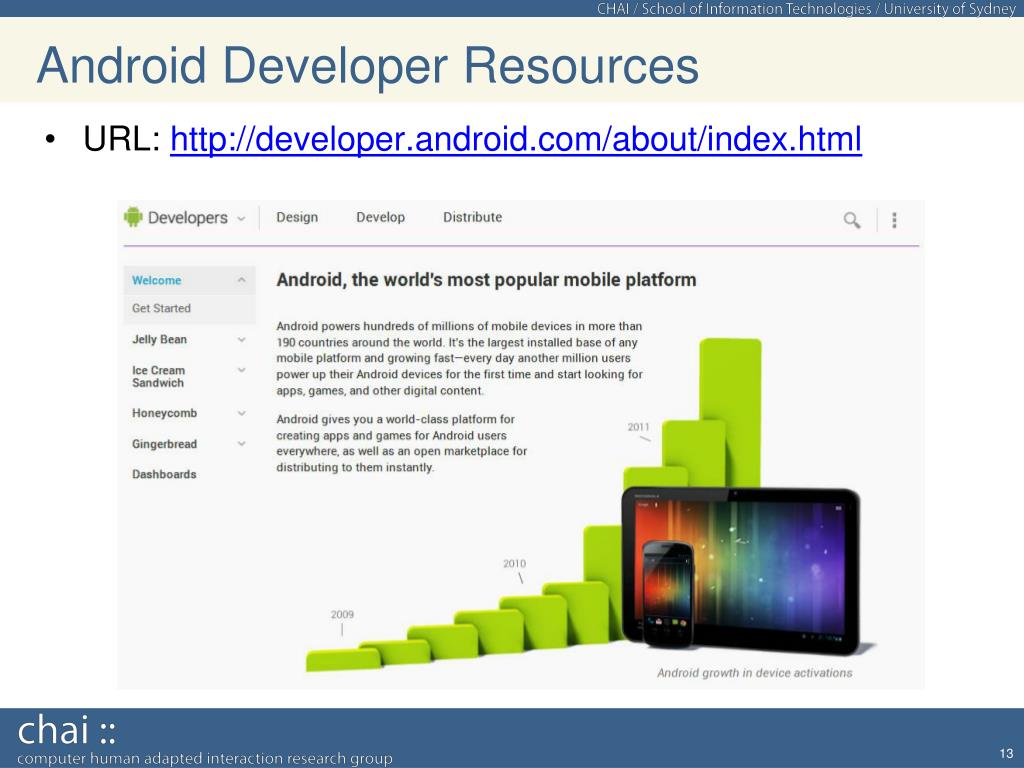The width and height of the screenshot is (1024, 768).
Task: Open the Developers dropdown chevron
Action: pyautogui.click(x=241, y=219)
